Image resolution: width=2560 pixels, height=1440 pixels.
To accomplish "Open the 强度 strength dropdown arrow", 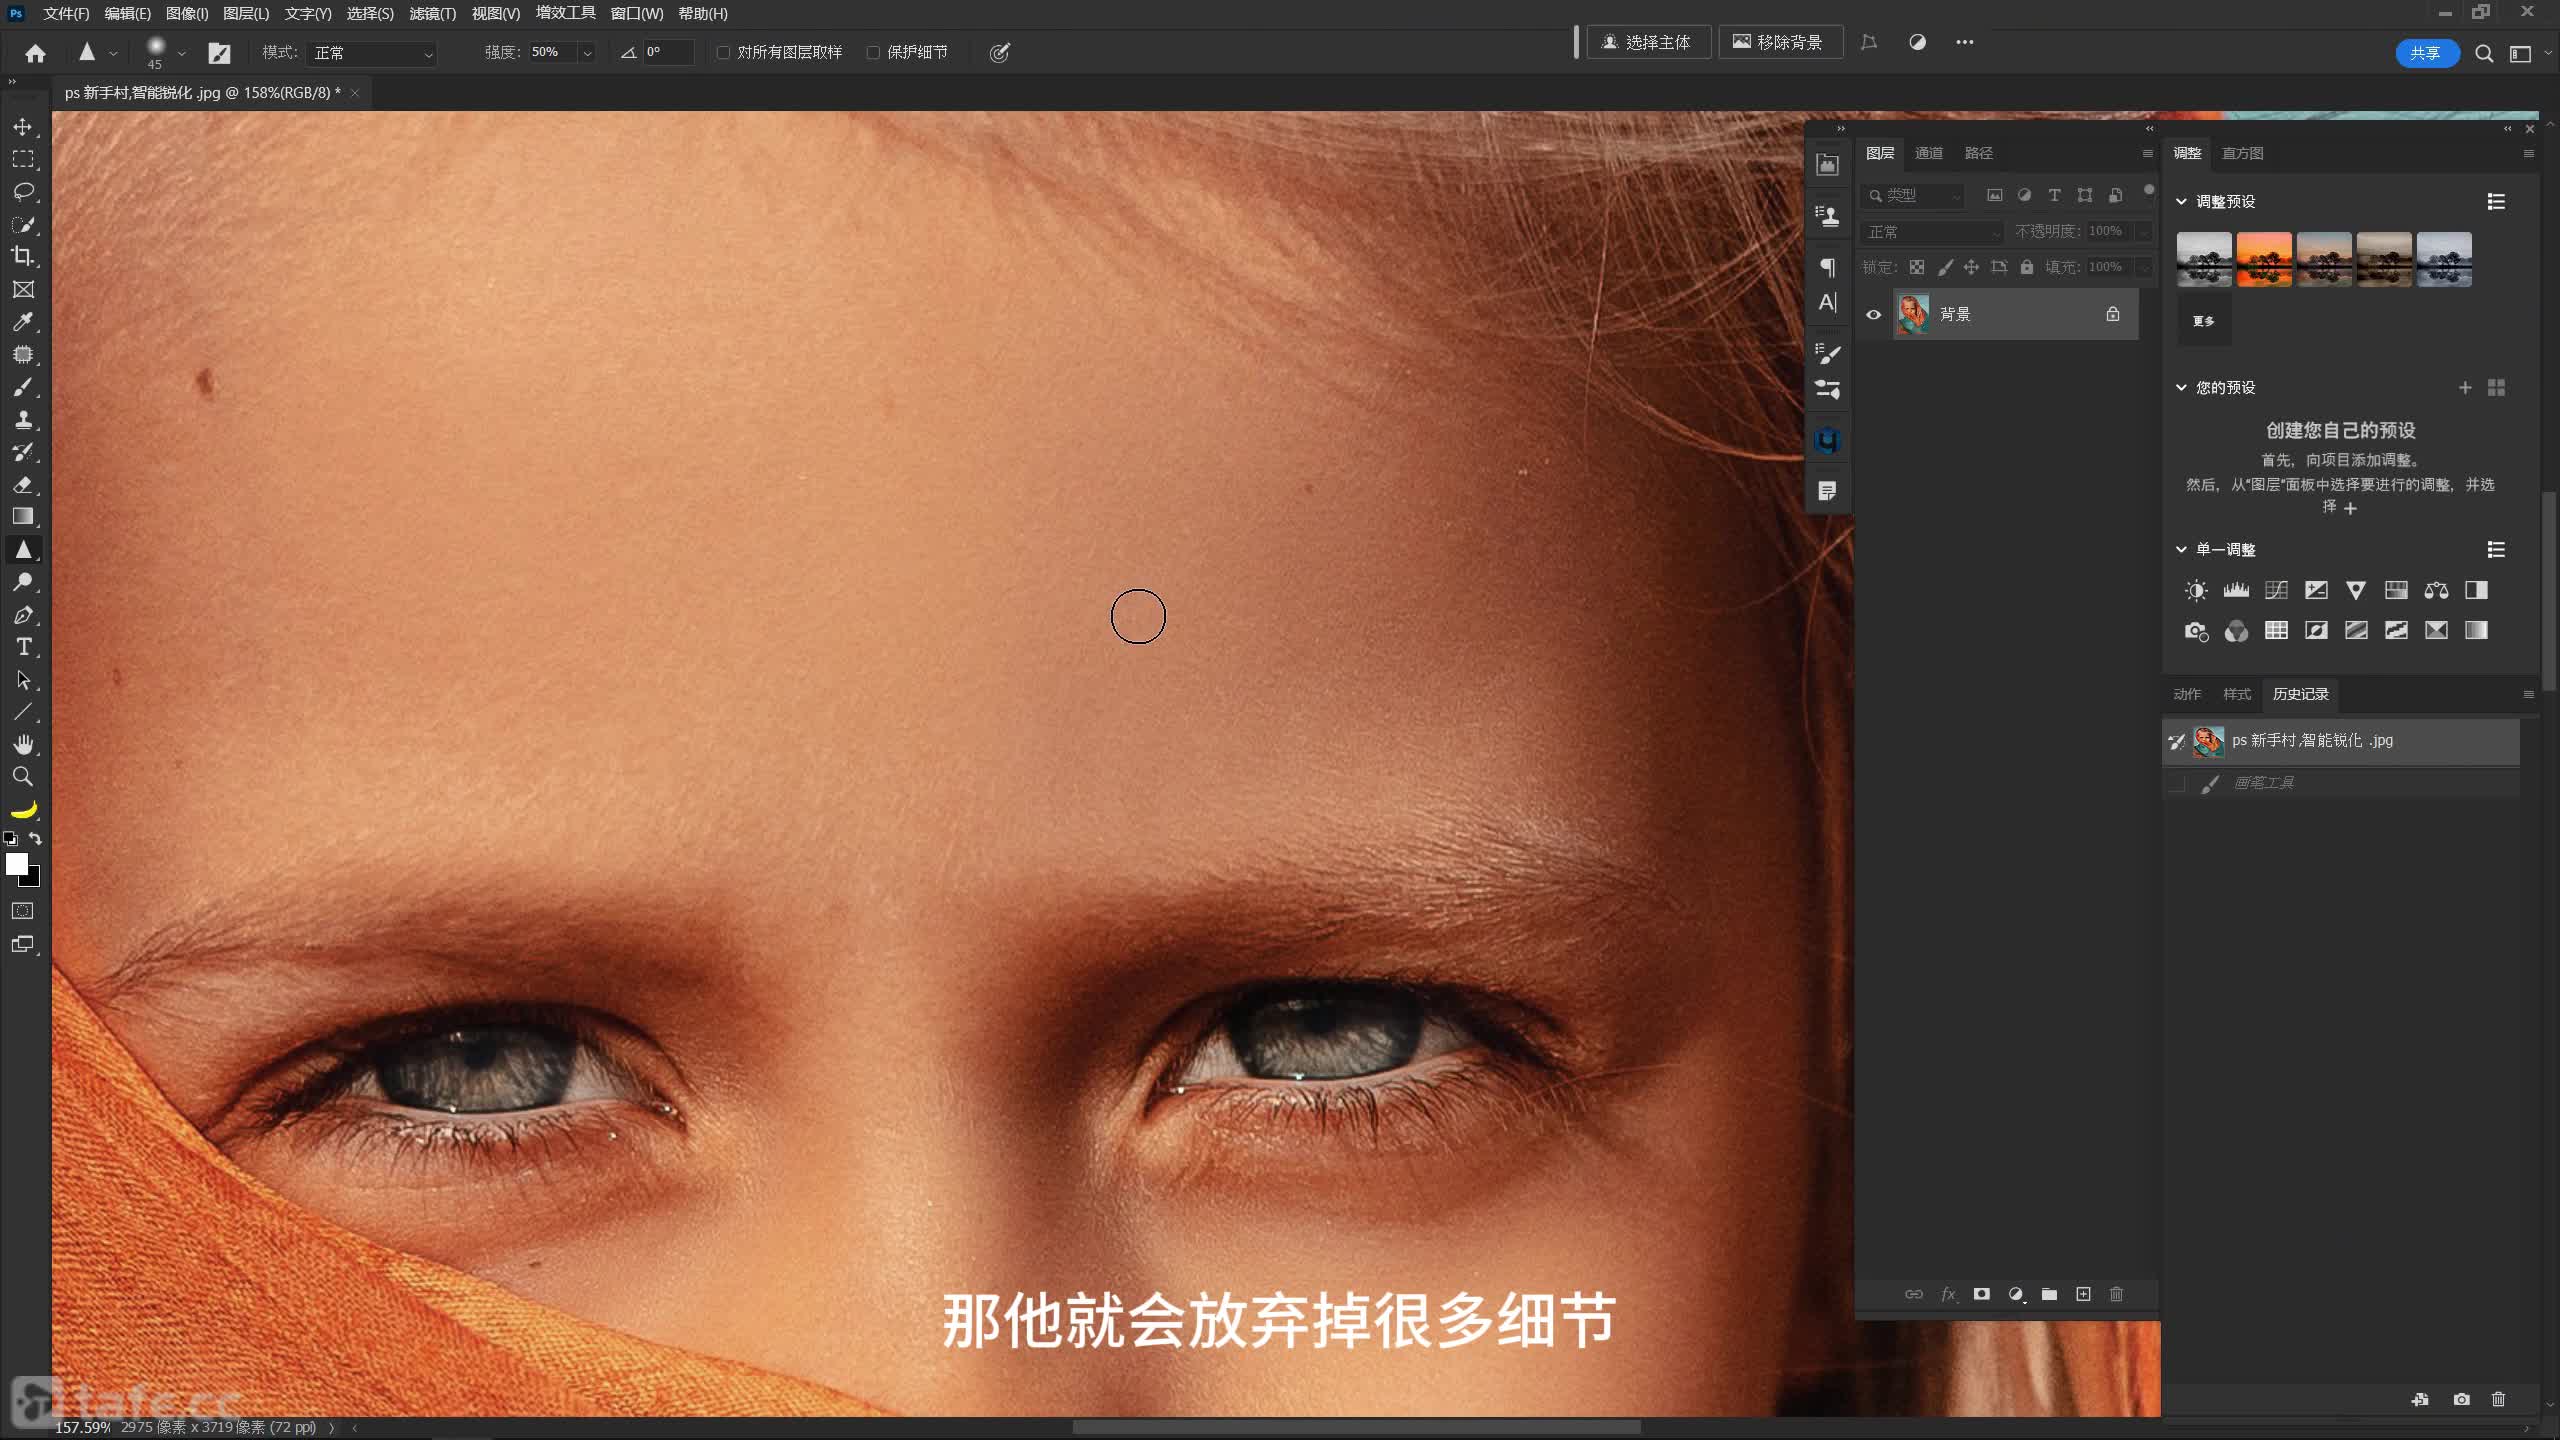I will pyautogui.click(x=587, y=53).
